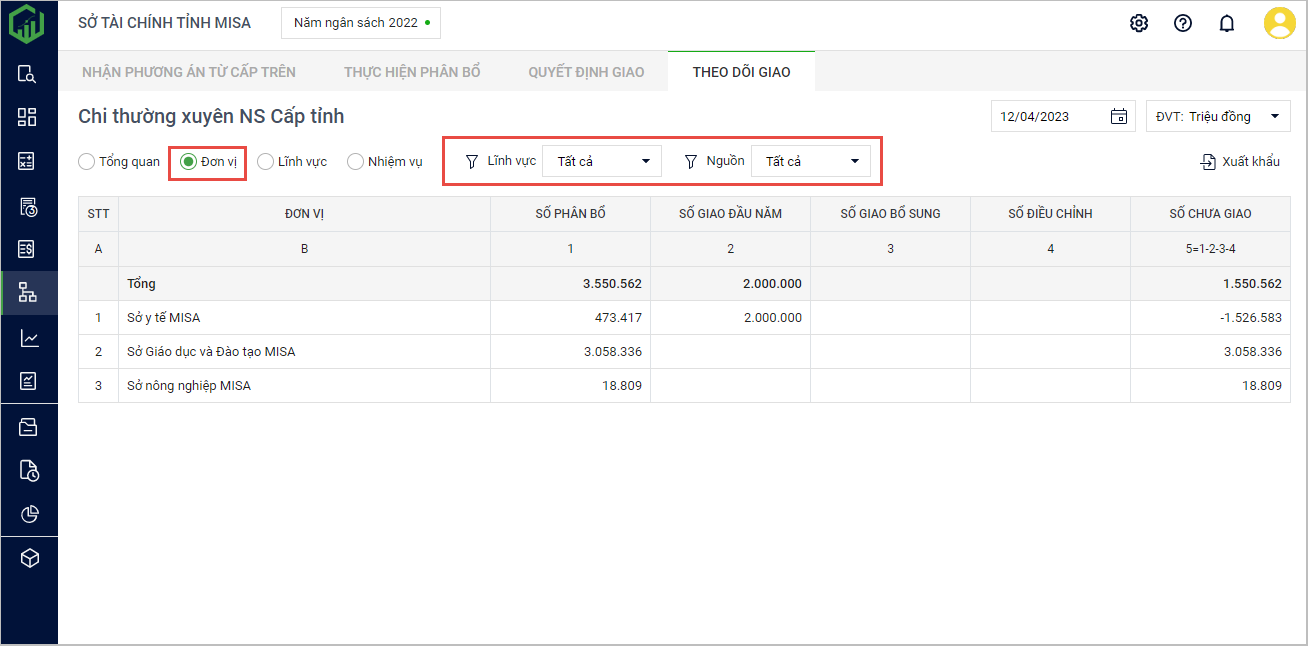This screenshot has height=646, width=1308.
Task: Open the ĐVT Triệu đồng unit dropdown
Action: tap(1218, 116)
